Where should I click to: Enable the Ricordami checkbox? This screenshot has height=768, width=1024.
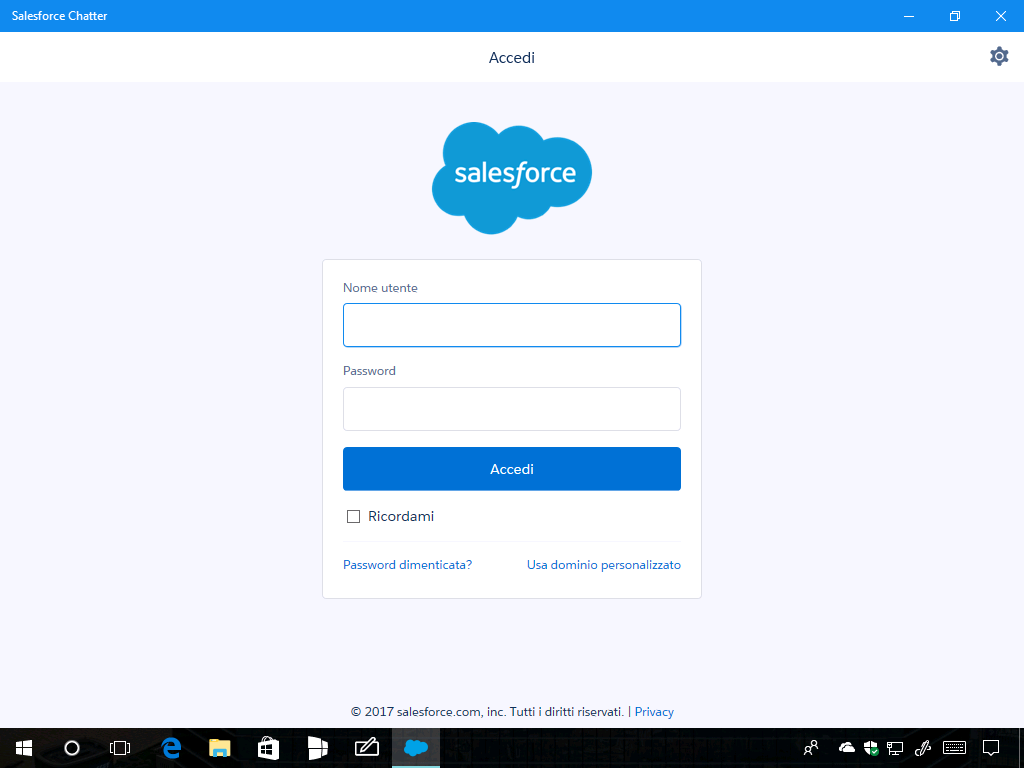tap(353, 517)
